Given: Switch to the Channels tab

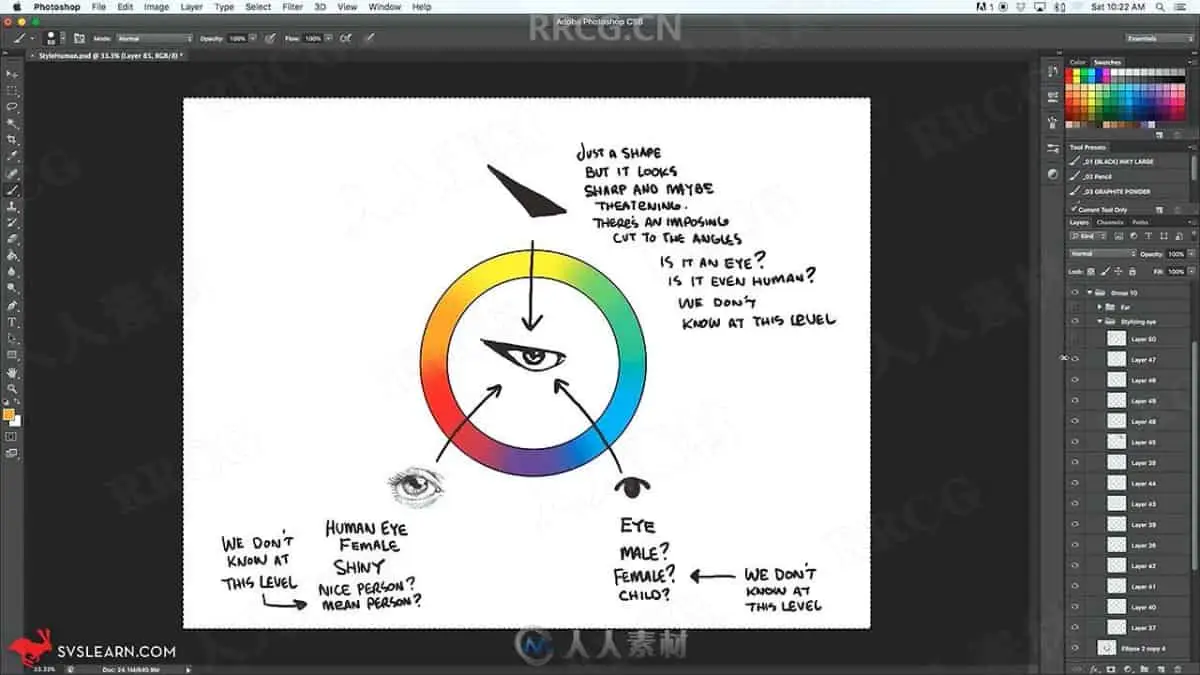Looking at the screenshot, I should coord(1110,222).
